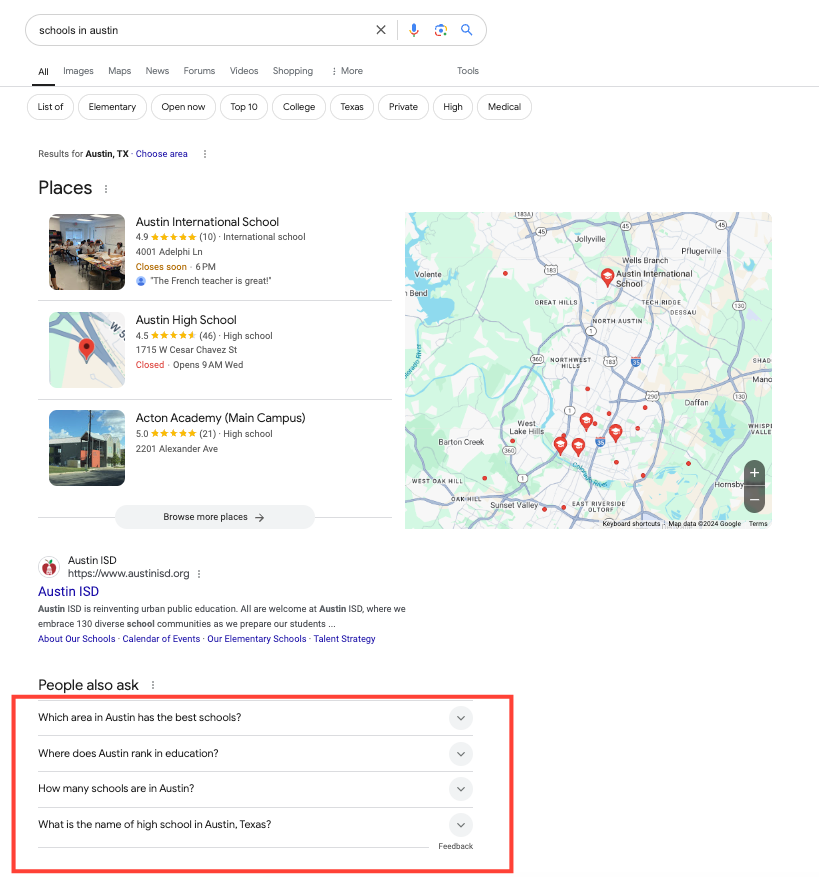Start voice search with microphone icon
Screen dimensions: 819x877
coord(413,30)
